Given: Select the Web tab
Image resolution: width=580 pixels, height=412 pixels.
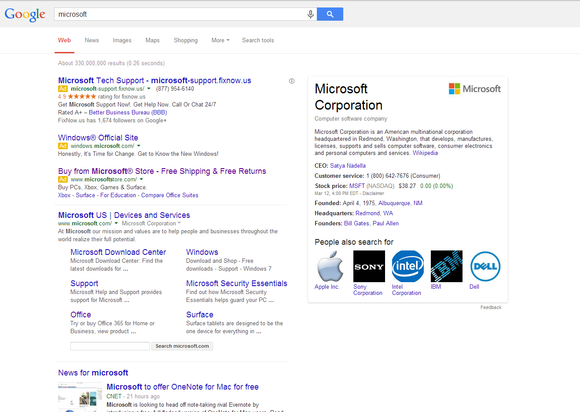Looking at the screenshot, I should pyautogui.click(x=64, y=40).
